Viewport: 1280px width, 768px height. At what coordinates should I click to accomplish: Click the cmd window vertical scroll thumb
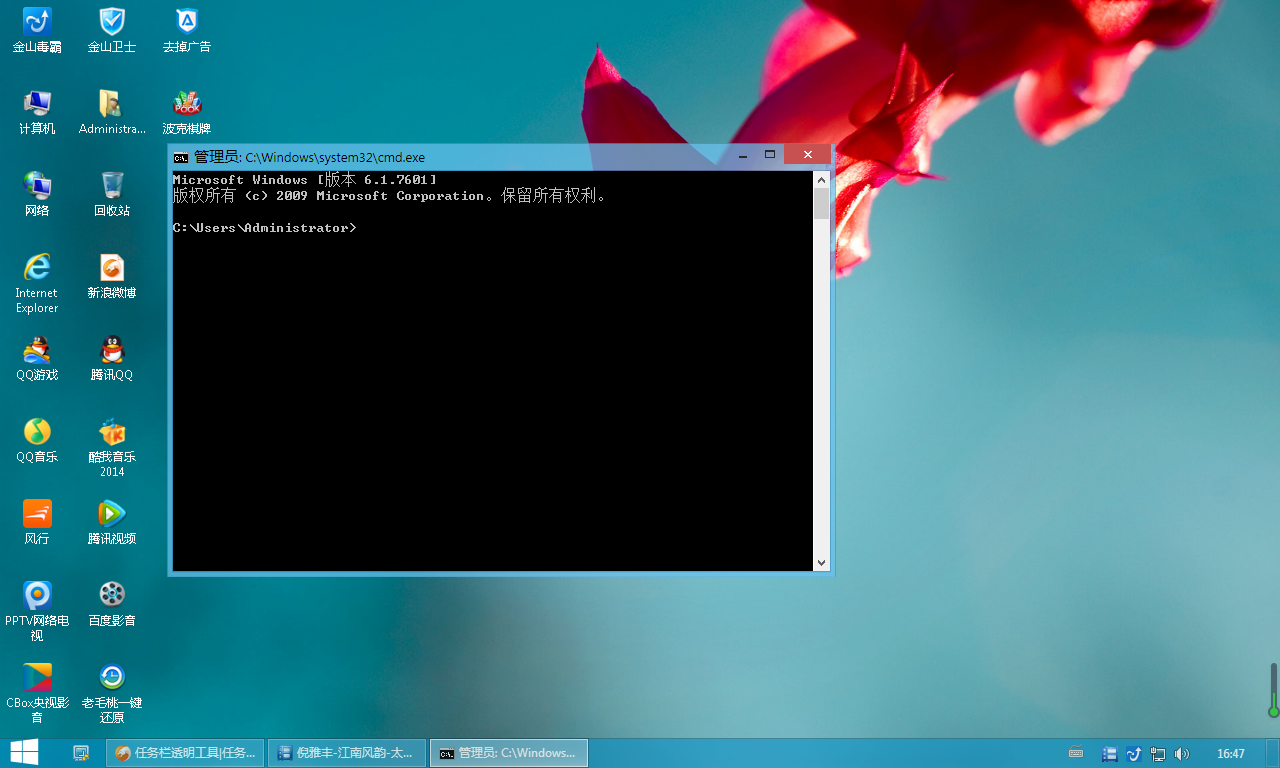(x=821, y=204)
